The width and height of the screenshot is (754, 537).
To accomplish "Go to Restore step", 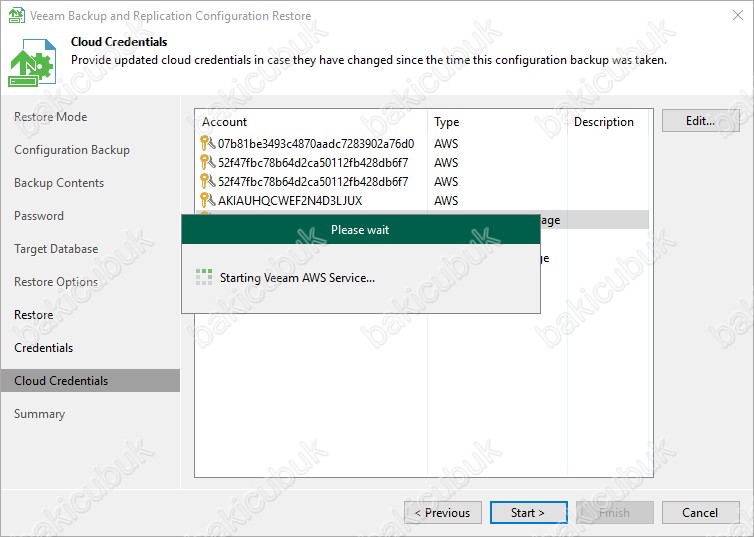I will pos(34,315).
